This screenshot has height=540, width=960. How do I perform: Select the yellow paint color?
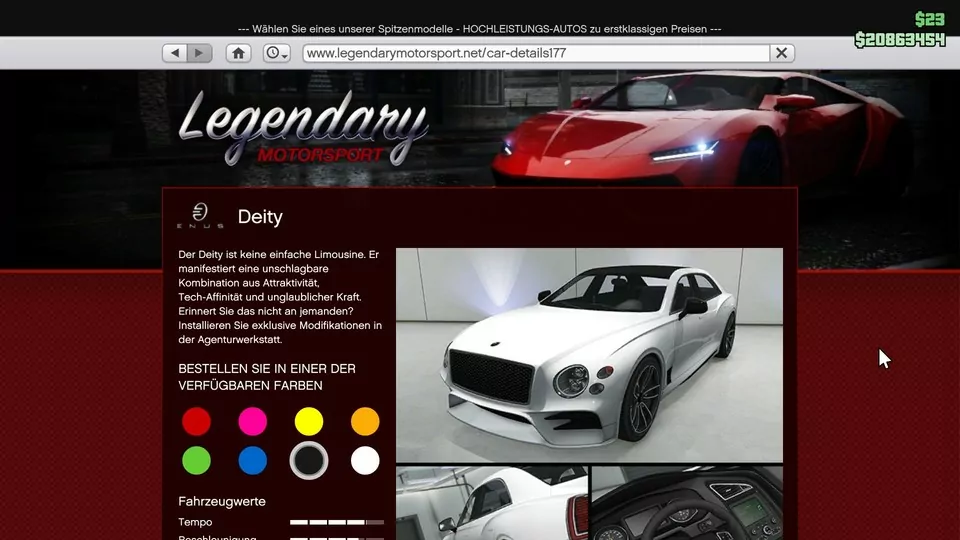coord(309,421)
